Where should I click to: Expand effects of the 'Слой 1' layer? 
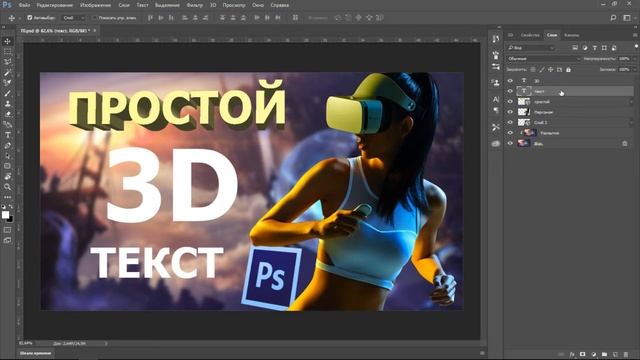[631, 122]
